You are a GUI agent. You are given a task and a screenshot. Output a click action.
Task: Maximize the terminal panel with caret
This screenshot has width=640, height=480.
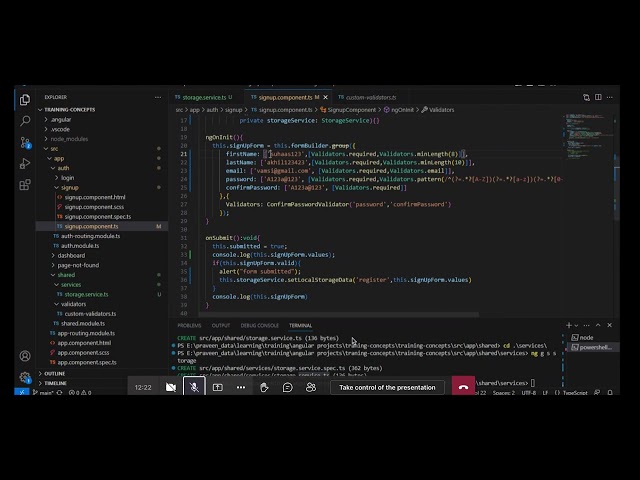coord(598,325)
